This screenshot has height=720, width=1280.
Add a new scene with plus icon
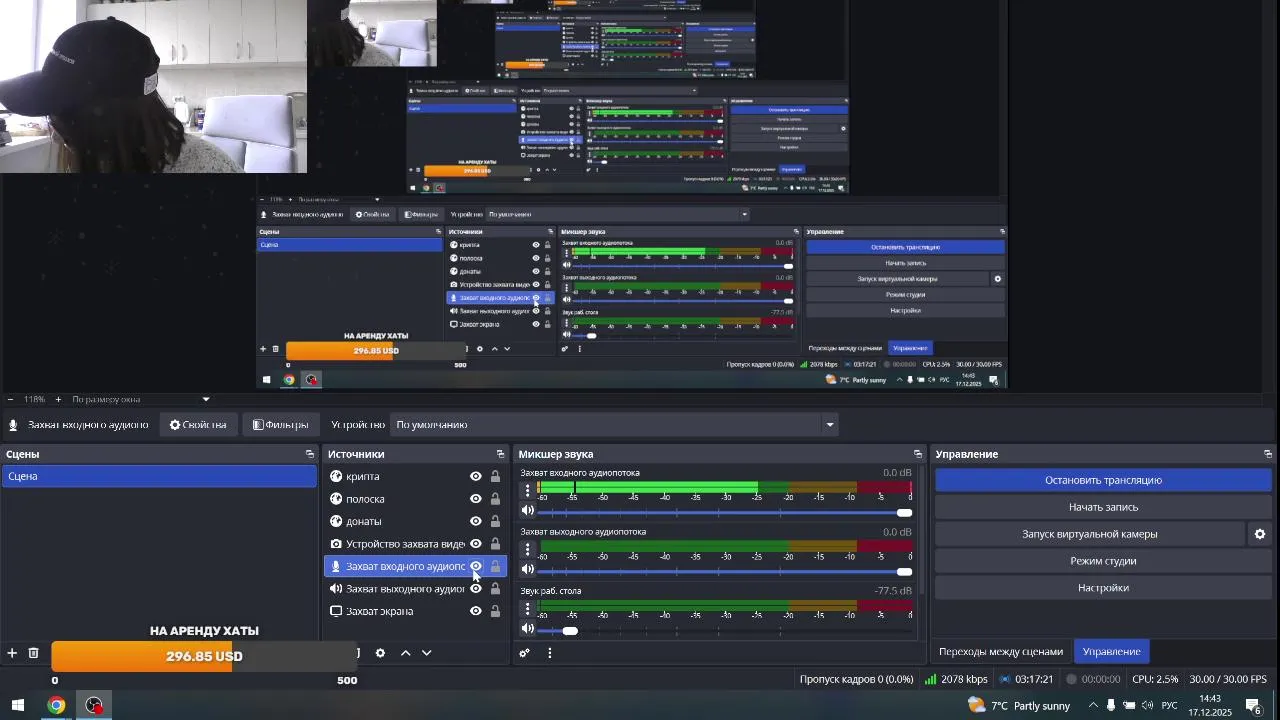click(12, 653)
